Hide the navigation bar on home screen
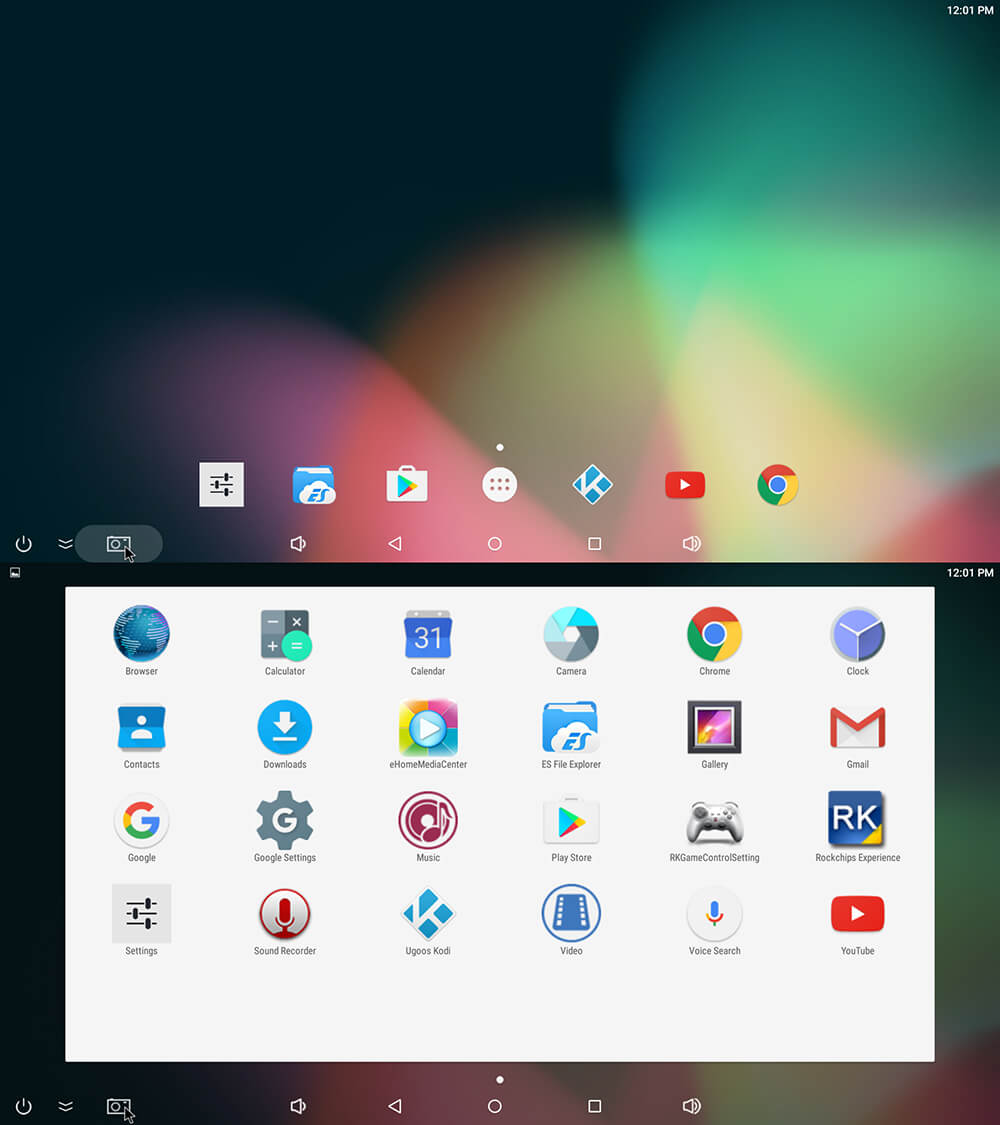The image size is (1000, 1125). 65,544
